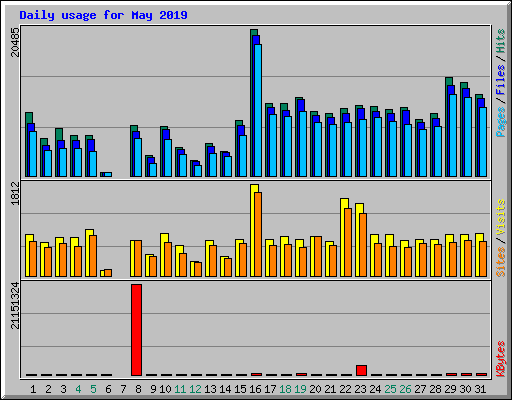This screenshot has width=512, height=400.
Task: Click day label 5 on the x-axis
Action: pos(93,389)
